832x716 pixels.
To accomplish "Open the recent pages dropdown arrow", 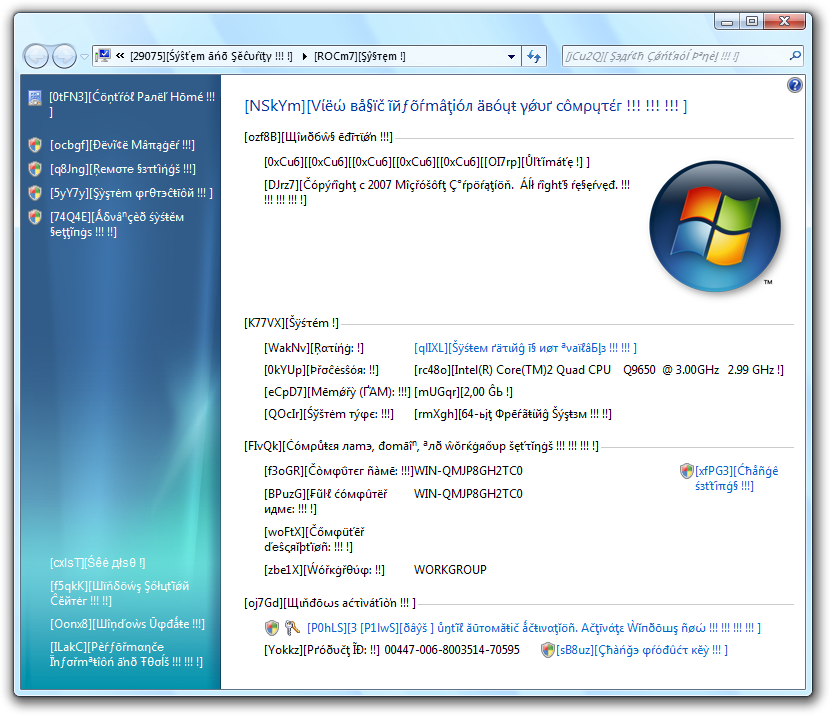I will (x=84, y=57).
